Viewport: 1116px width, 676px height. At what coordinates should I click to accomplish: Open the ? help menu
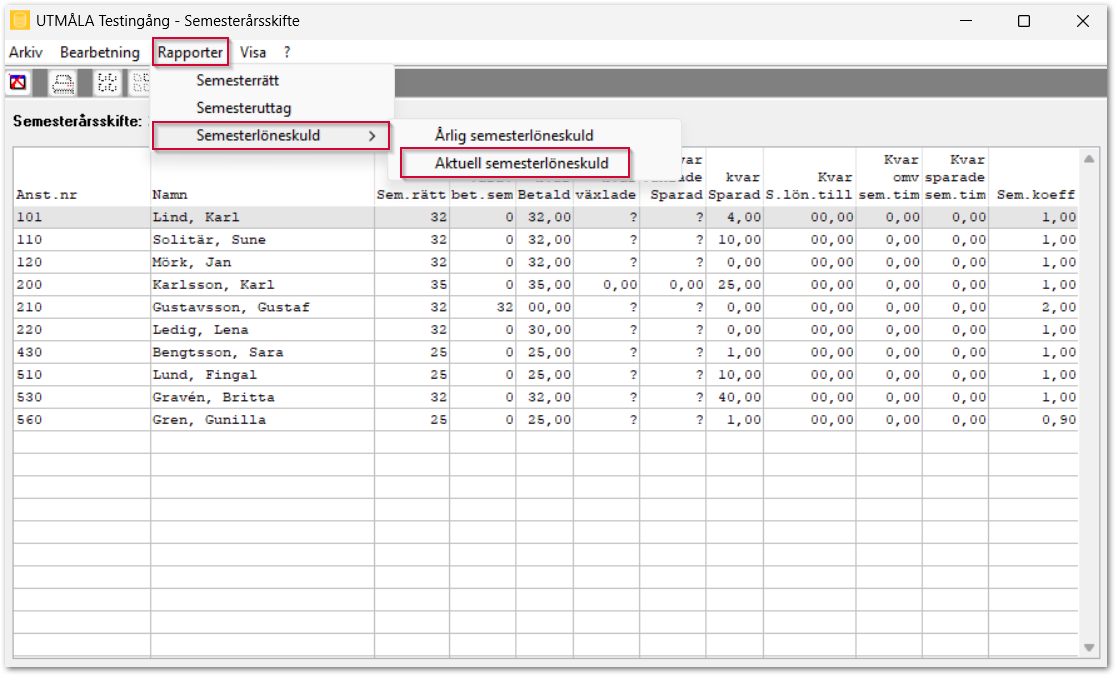(x=287, y=52)
